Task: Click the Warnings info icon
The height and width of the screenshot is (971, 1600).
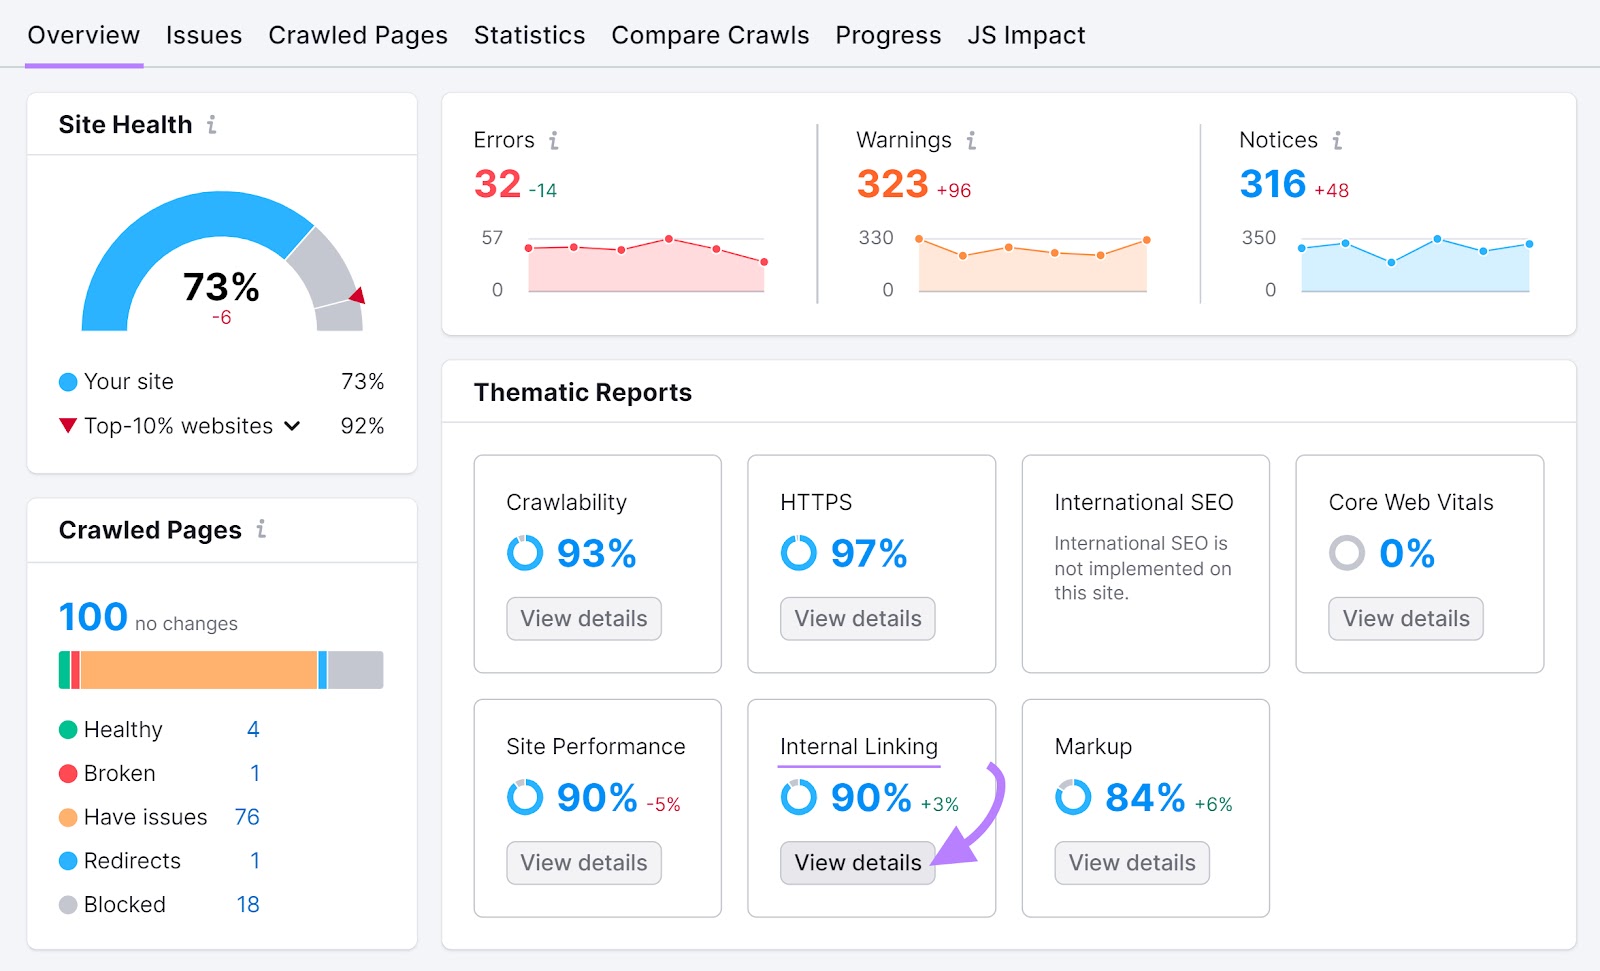Action: (969, 141)
